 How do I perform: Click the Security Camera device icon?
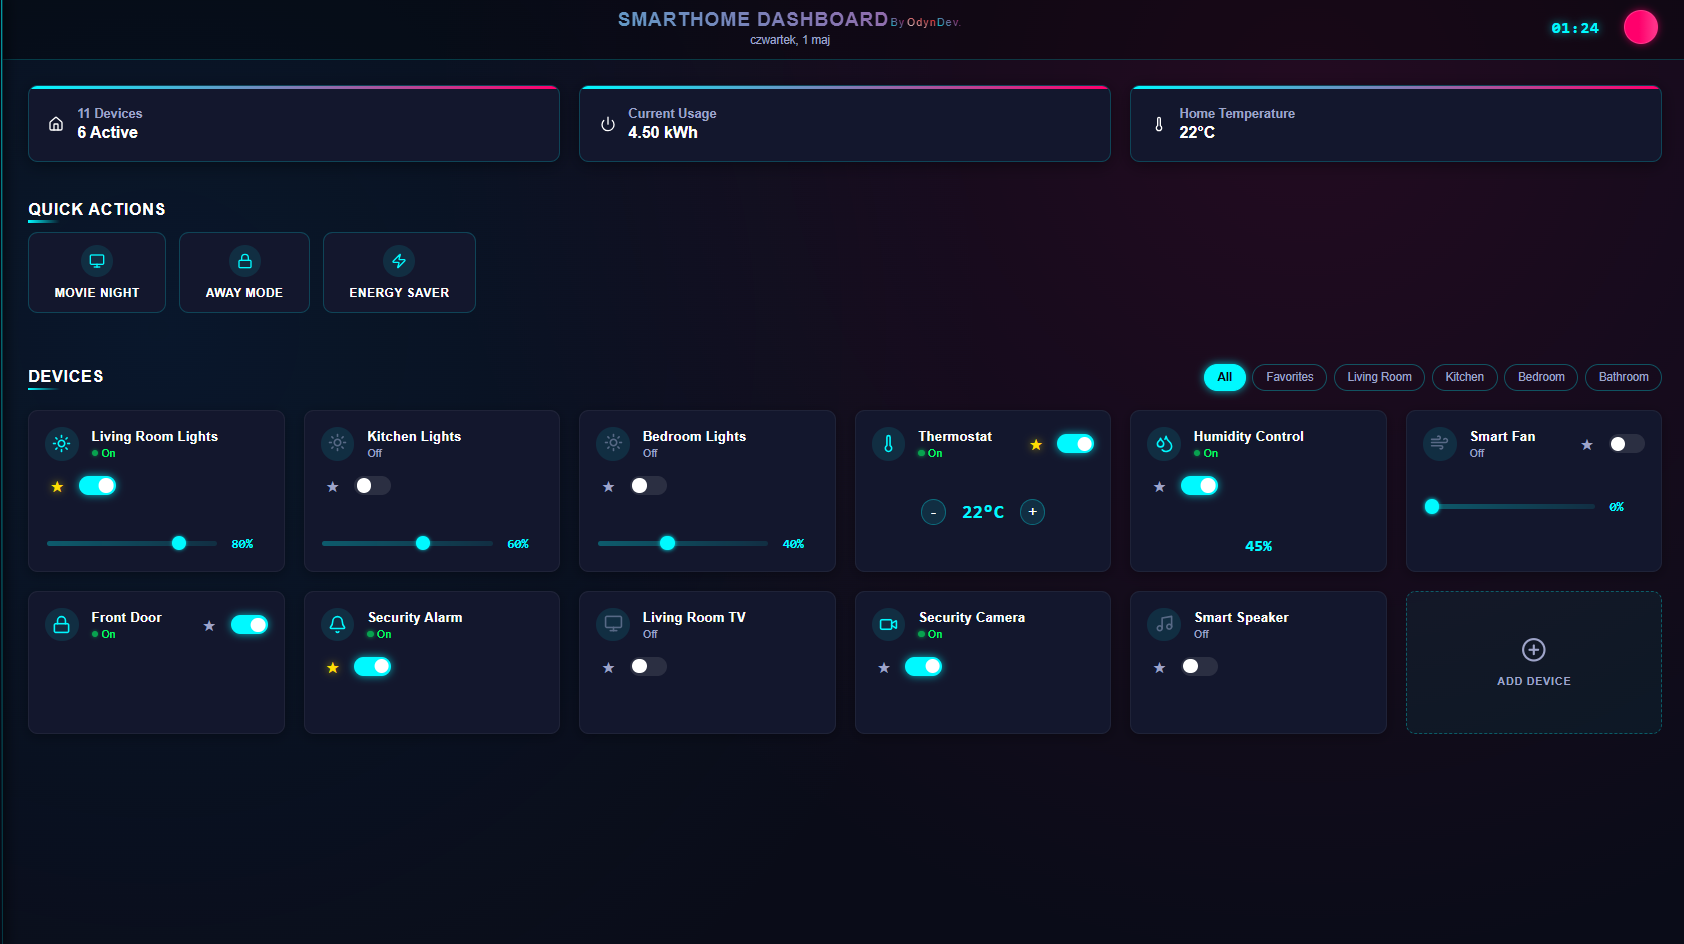888,625
